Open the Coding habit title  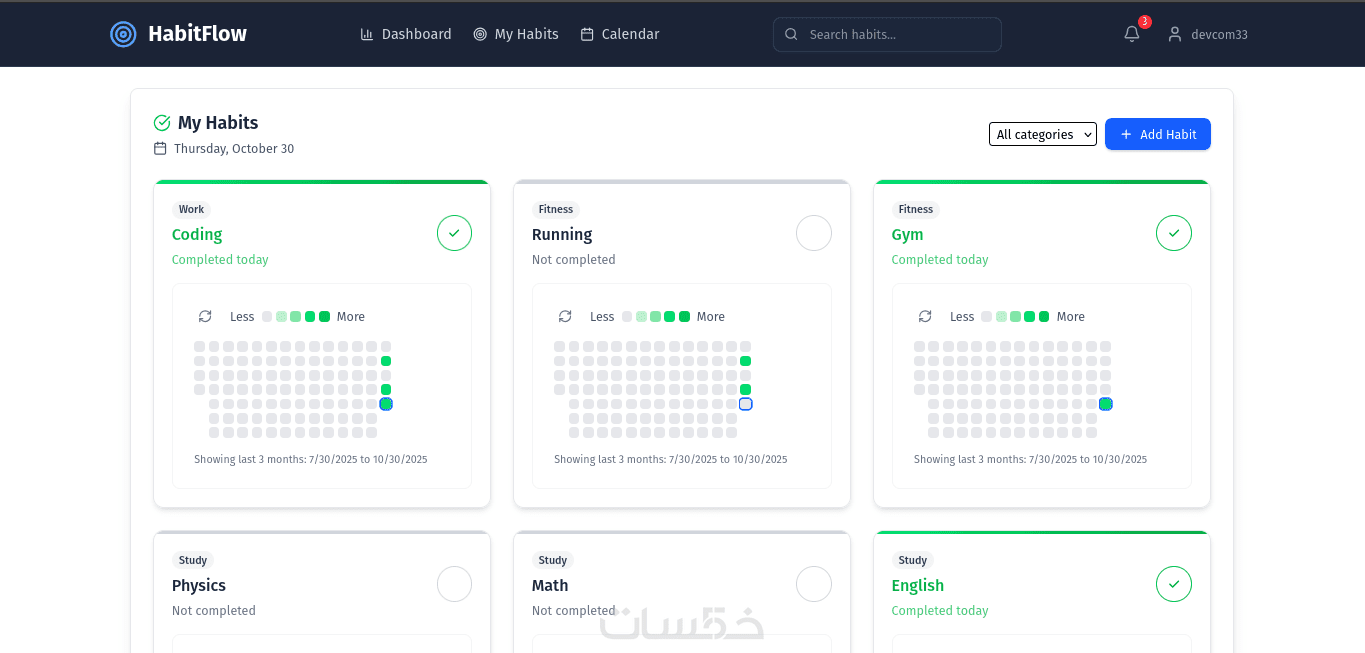197,234
